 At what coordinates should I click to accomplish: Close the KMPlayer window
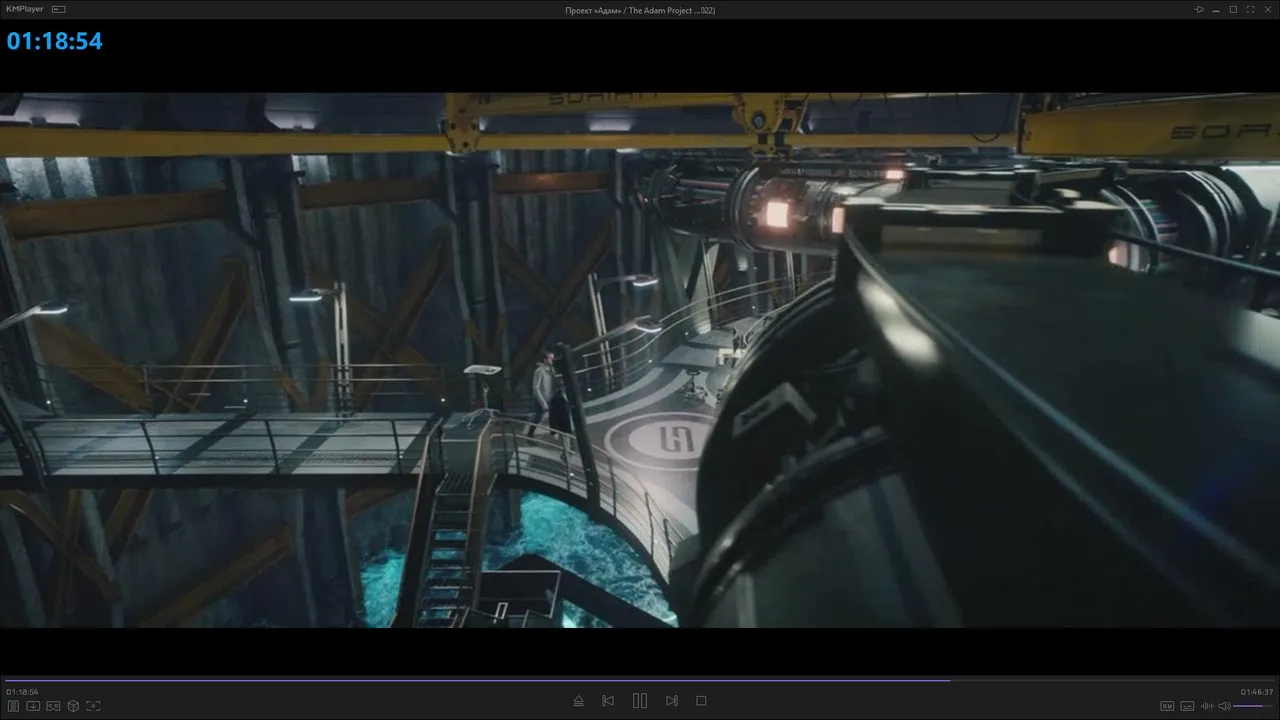pyautogui.click(x=1268, y=9)
